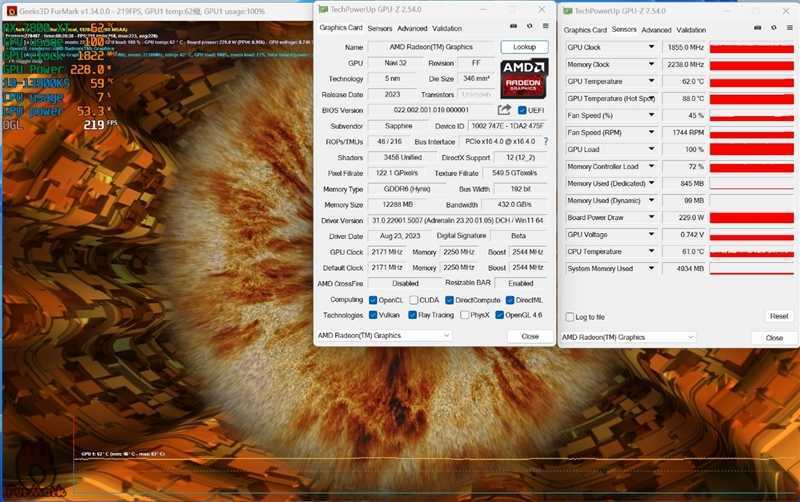Enable the Log to file checkbox
The width and height of the screenshot is (800, 502).
pos(570,317)
